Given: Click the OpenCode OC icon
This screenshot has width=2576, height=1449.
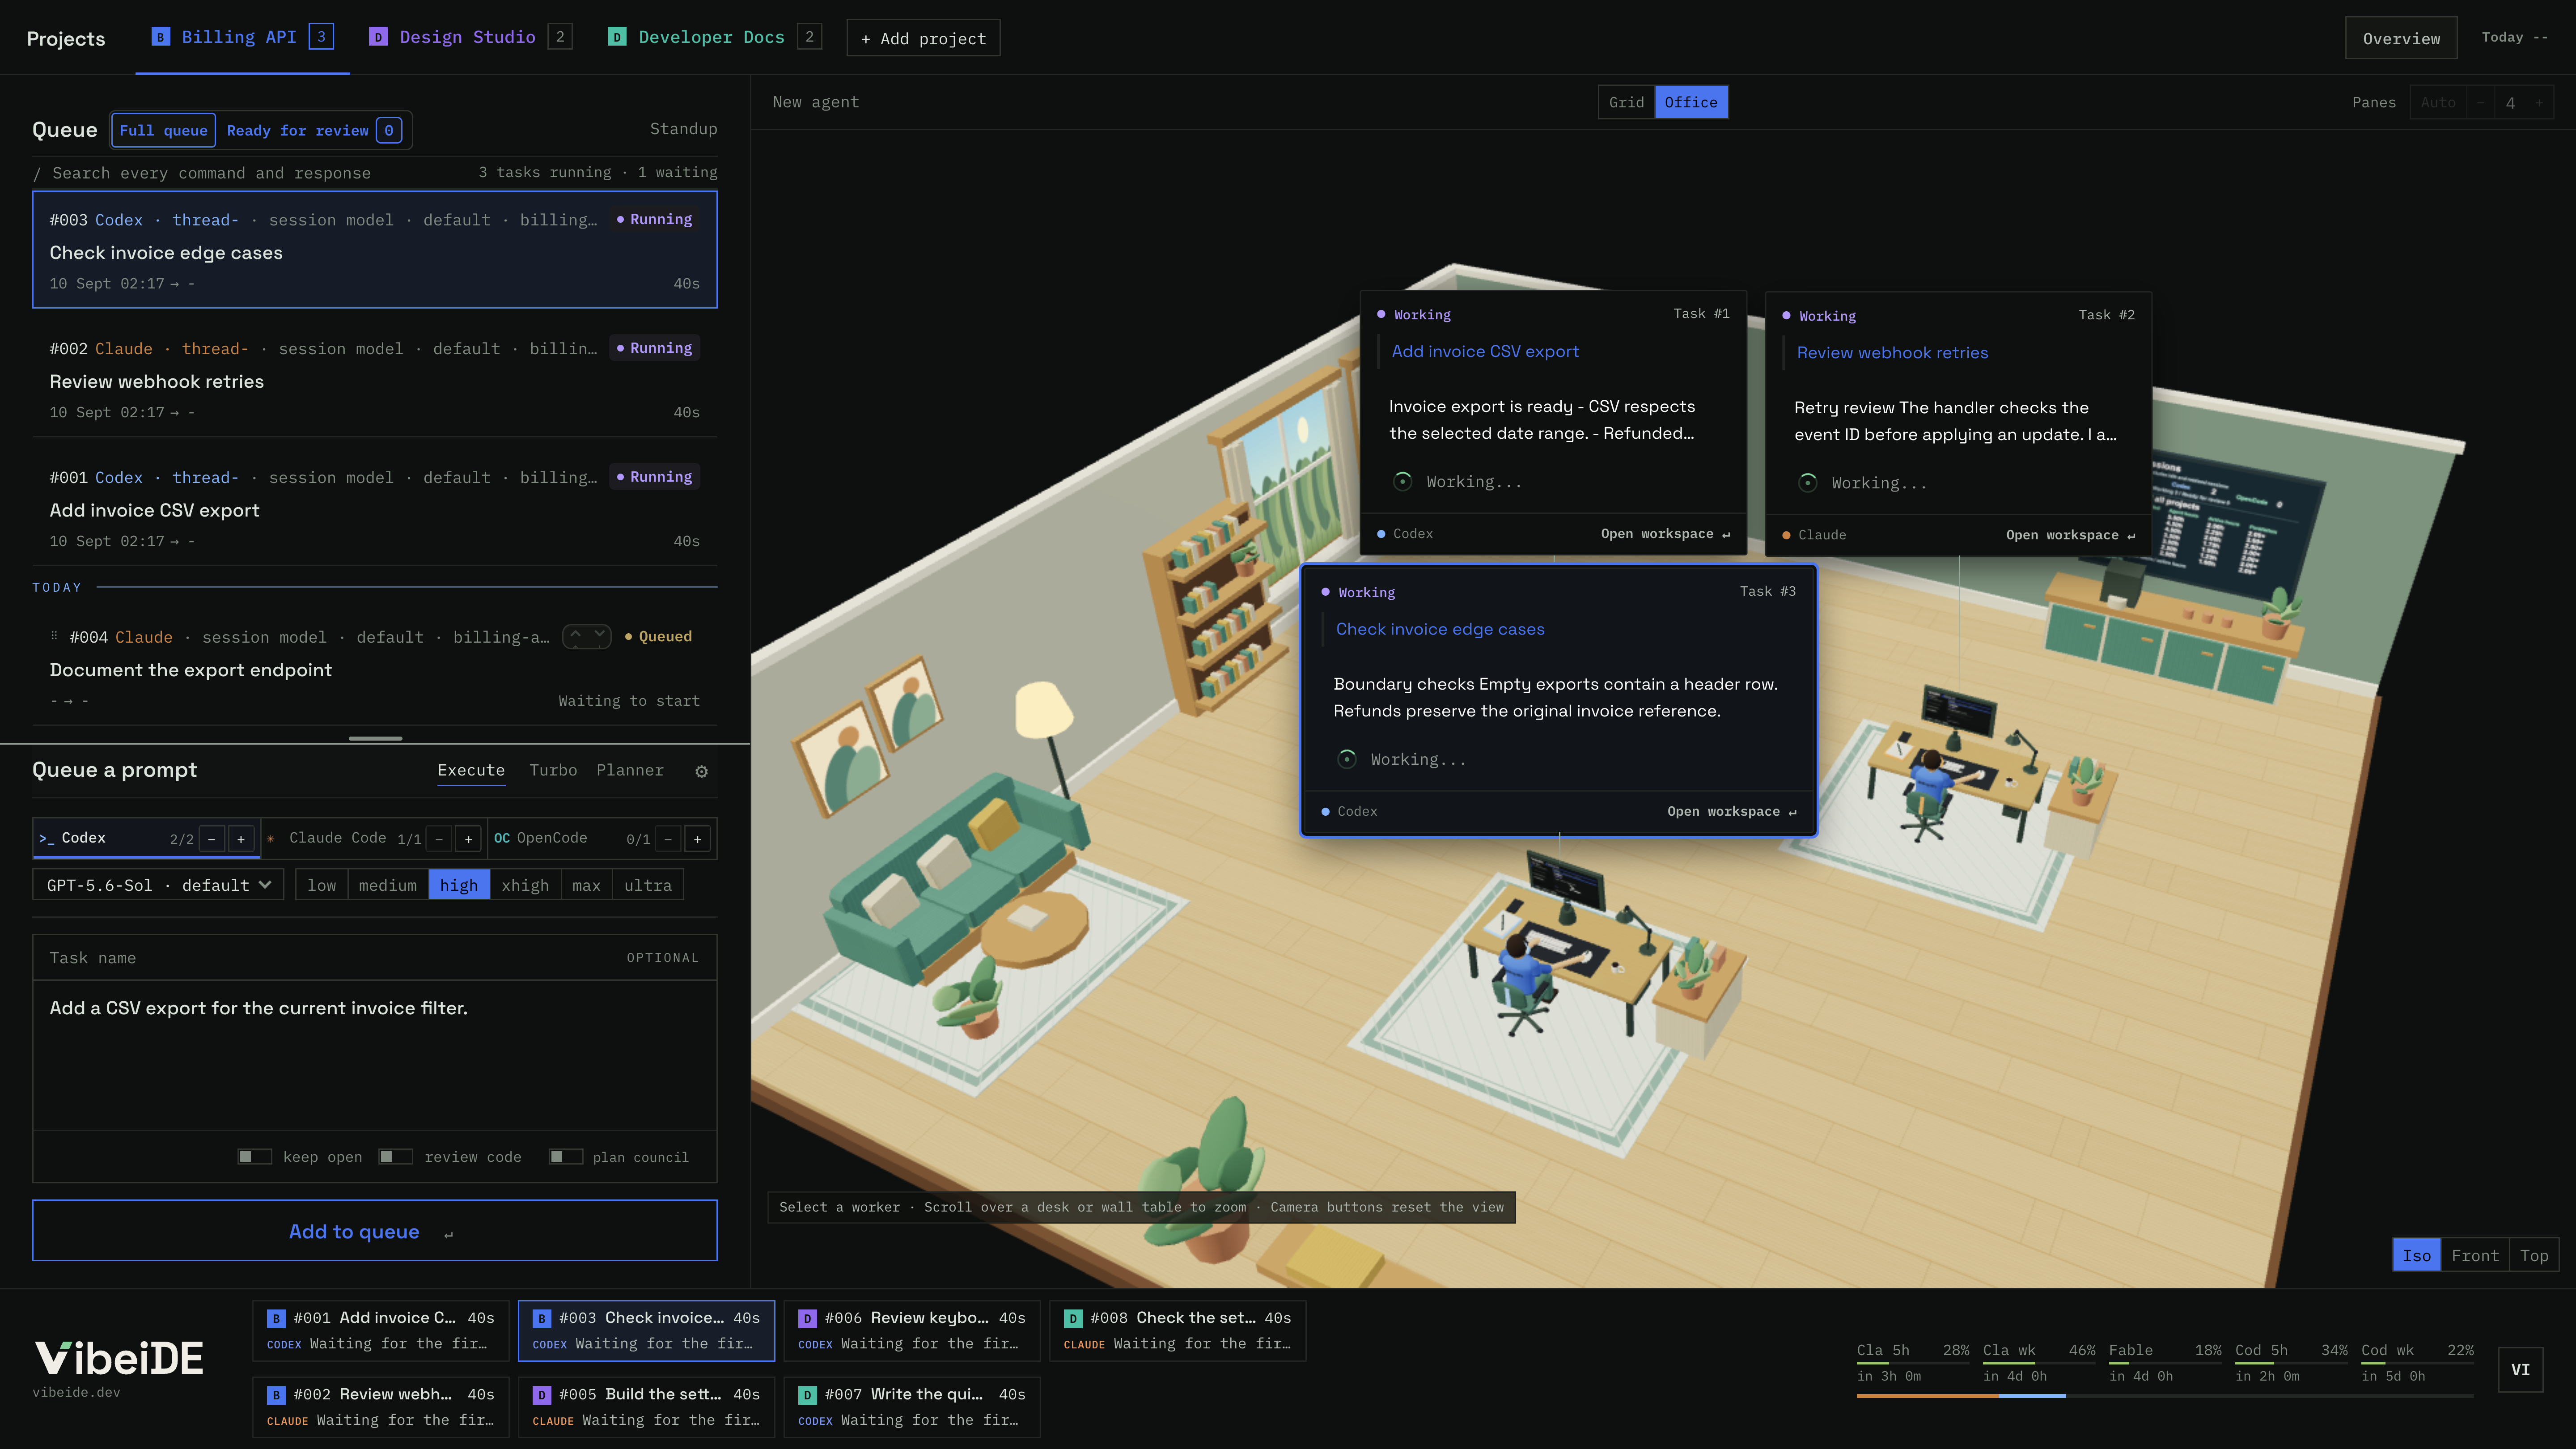Looking at the screenshot, I should click(x=502, y=838).
